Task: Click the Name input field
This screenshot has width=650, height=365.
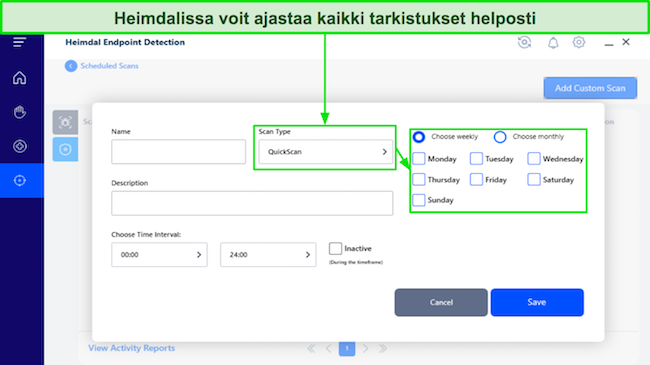Action: (x=178, y=152)
